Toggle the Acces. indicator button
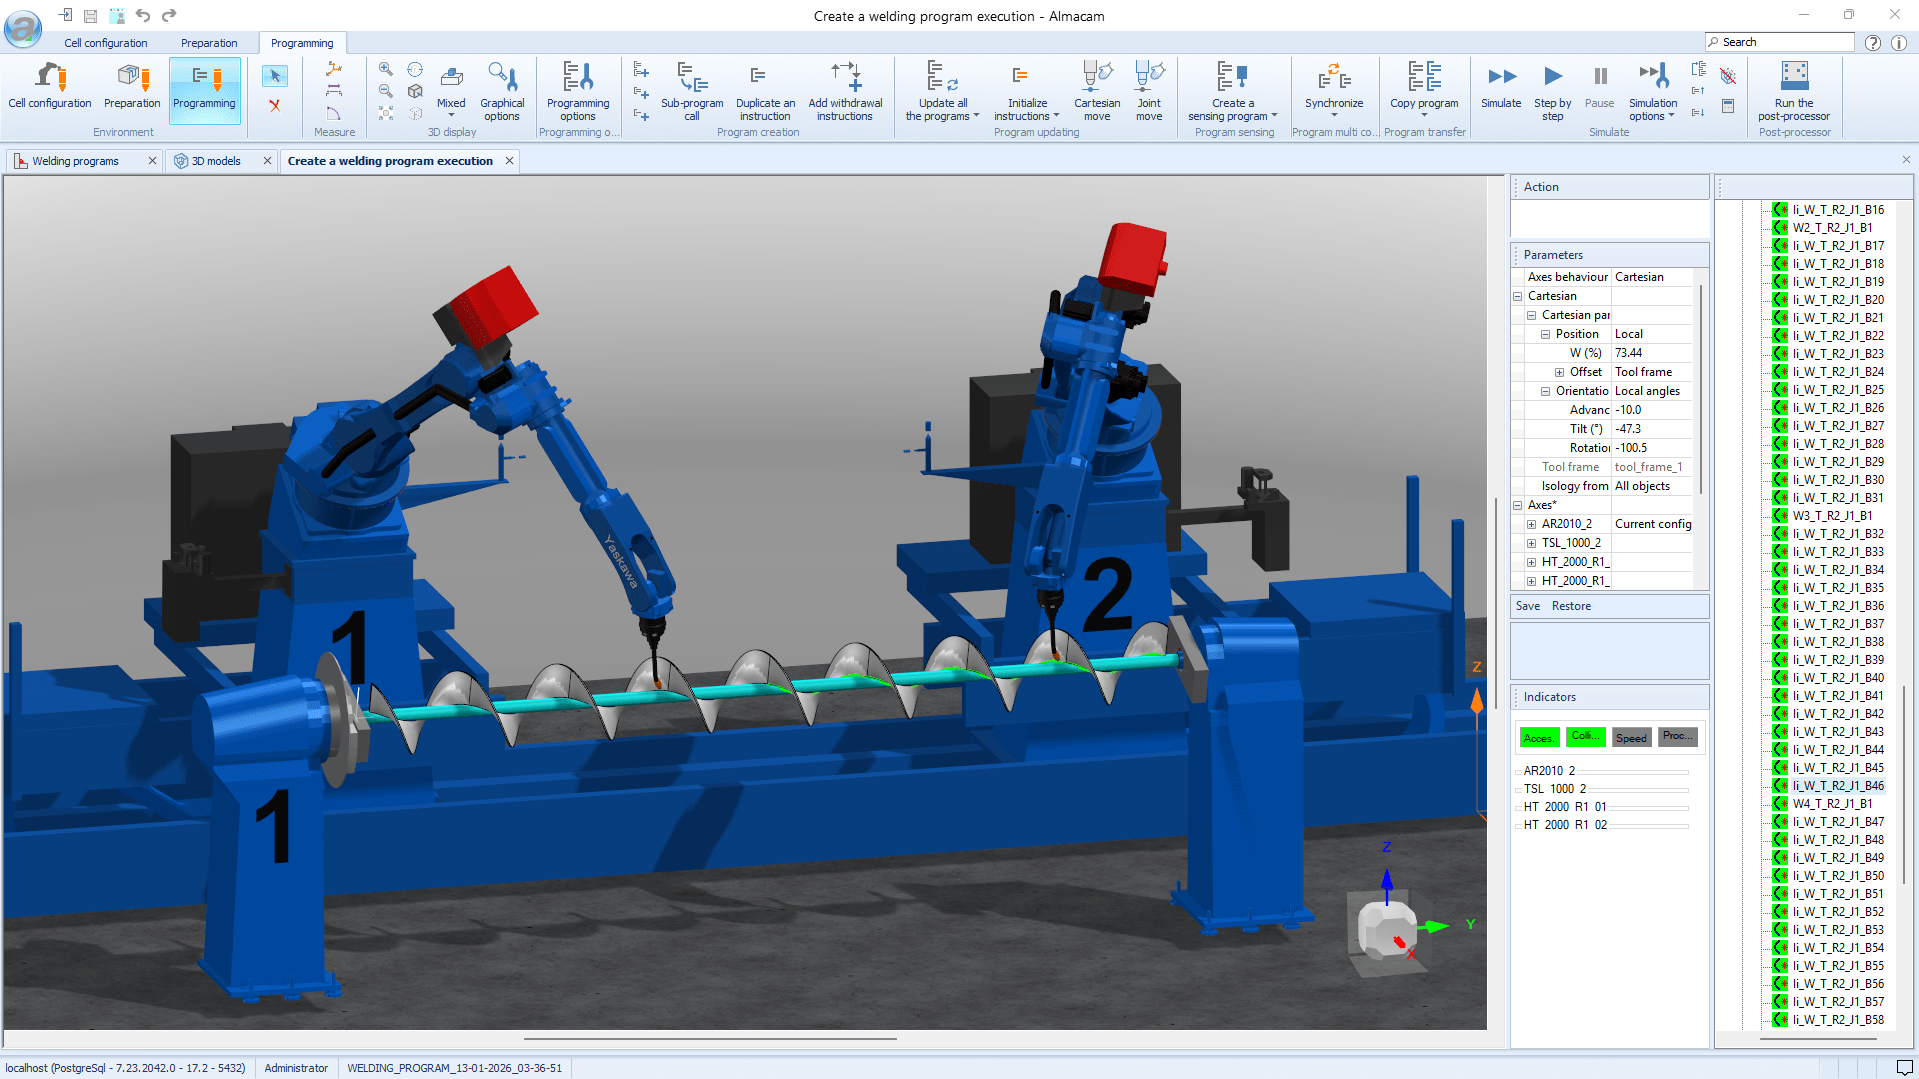Screen dimensions: 1919x1079 pos(1538,738)
